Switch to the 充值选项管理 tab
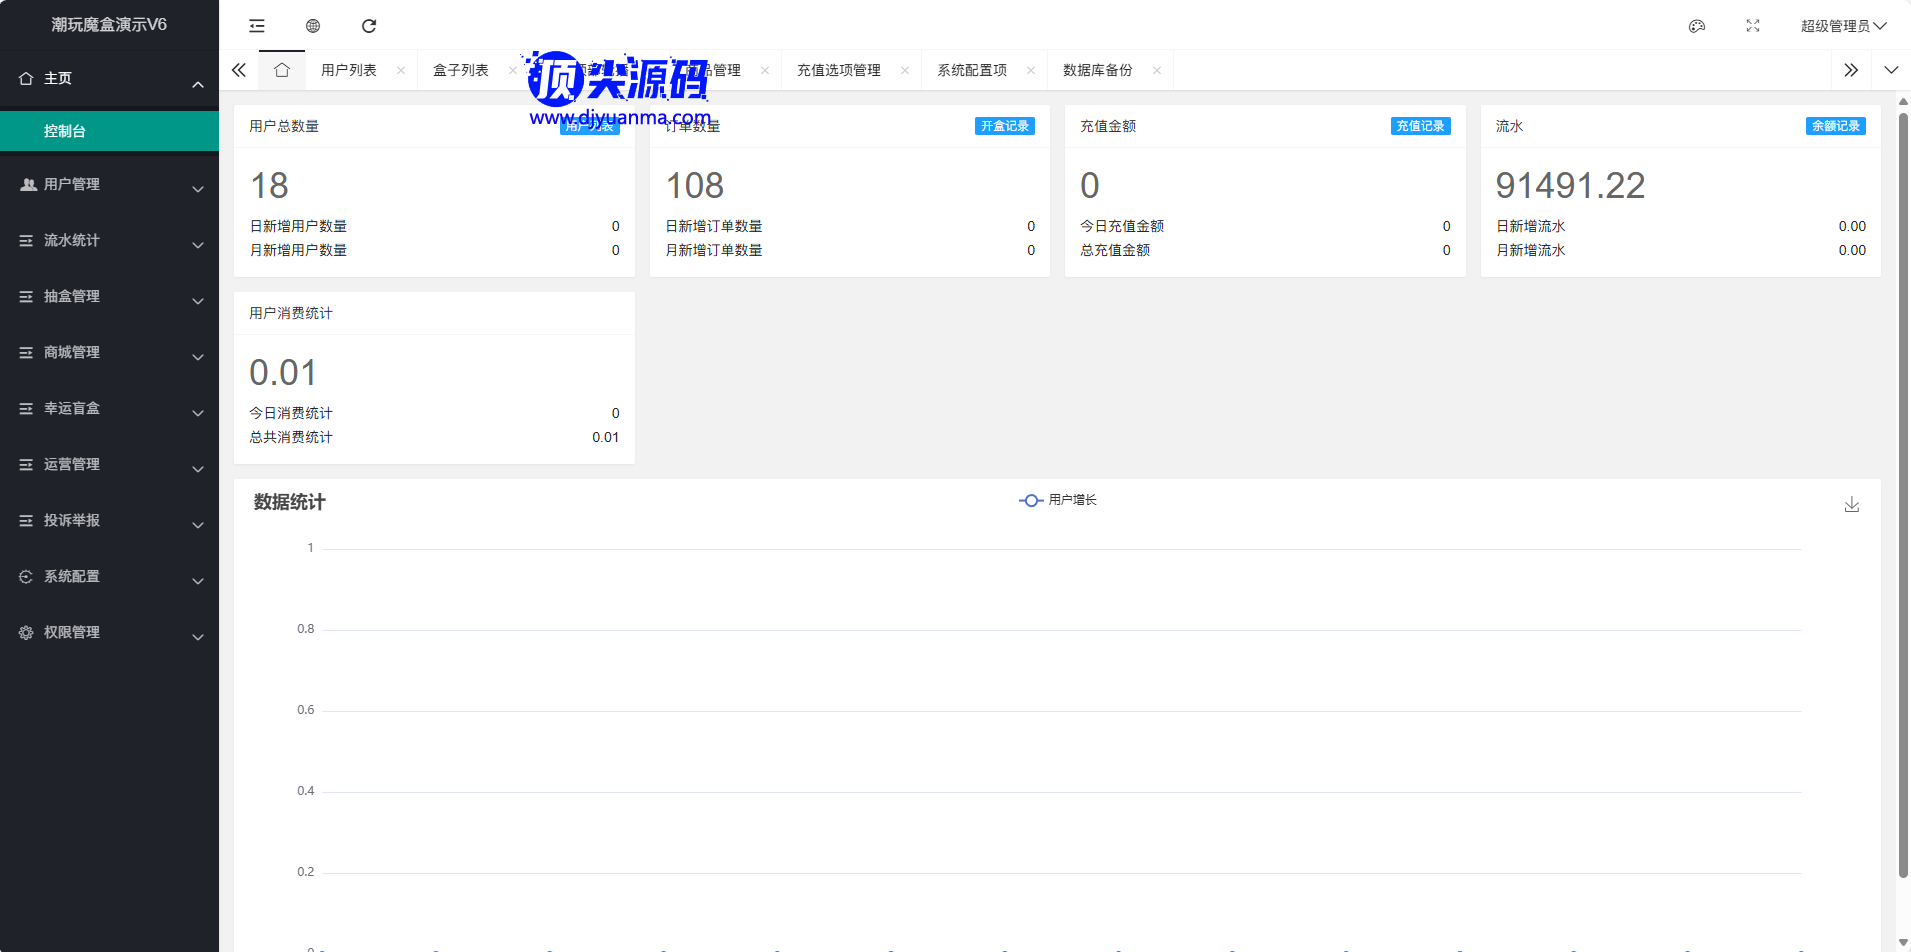The image size is (1911, 952). 838,70
